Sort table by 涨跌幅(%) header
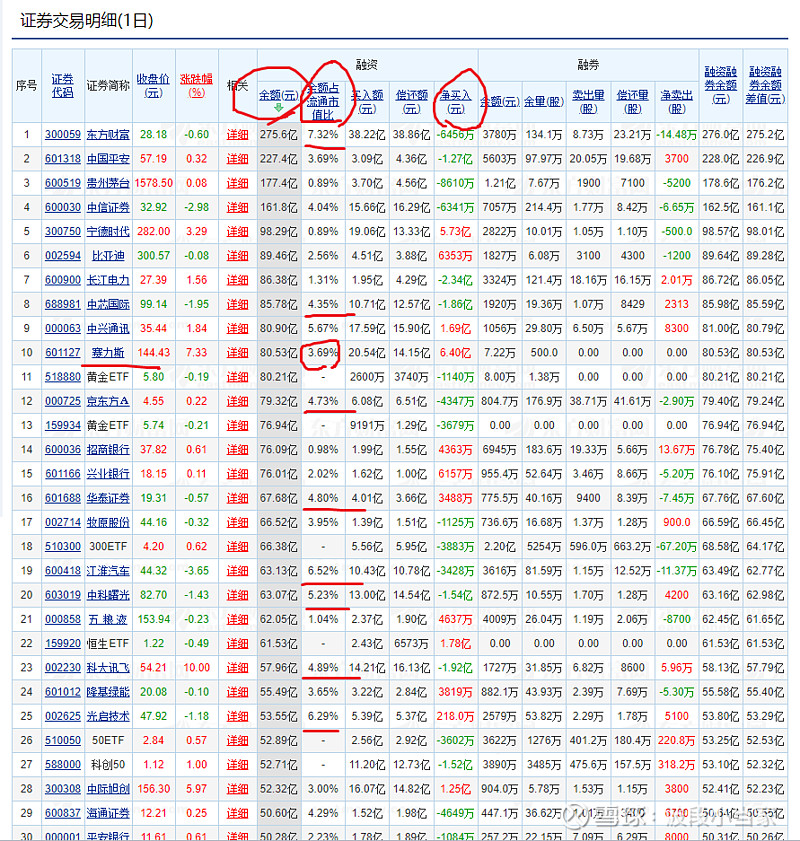Image resolution: width=800 pixels, height=841 pixels. tap(196, 85)
